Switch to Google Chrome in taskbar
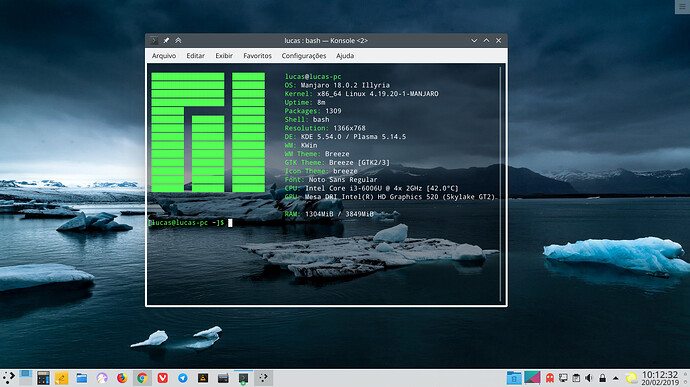The width and height of the screenshot is (690, 387). [142, 378]
